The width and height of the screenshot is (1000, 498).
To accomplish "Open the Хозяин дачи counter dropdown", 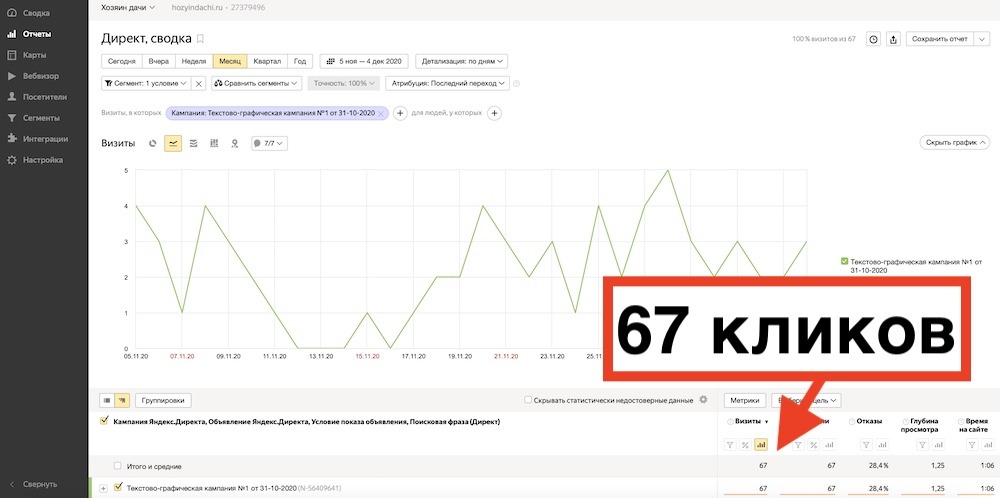I will click(x=128, y=8).
